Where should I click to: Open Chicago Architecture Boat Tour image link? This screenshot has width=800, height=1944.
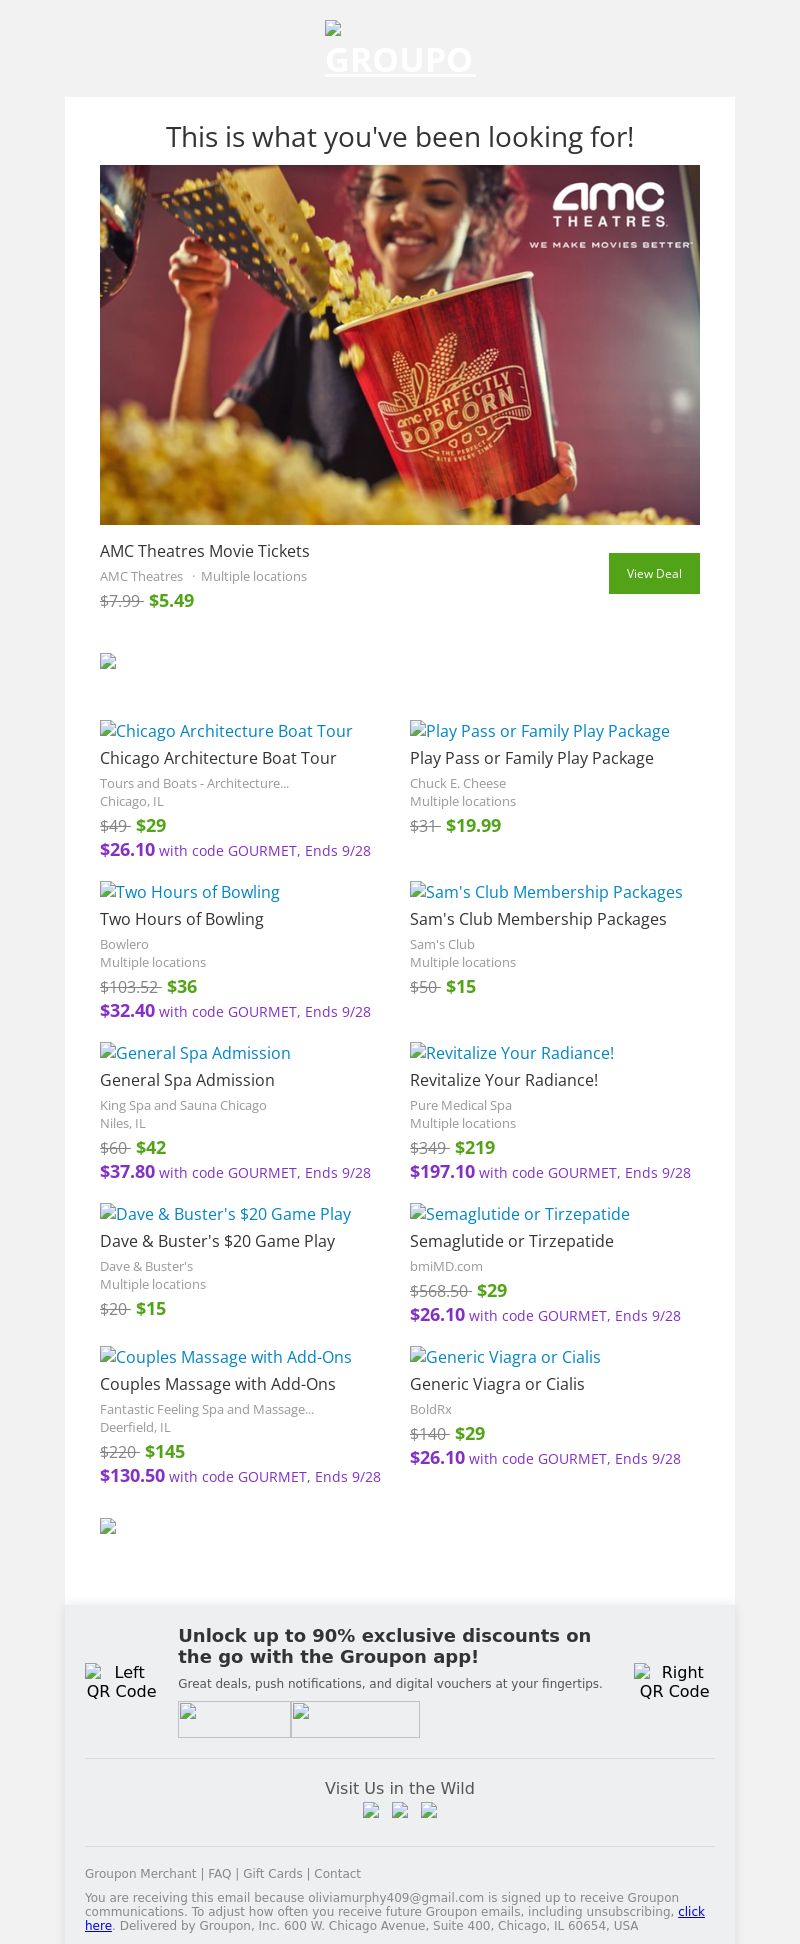click(226, 731)
